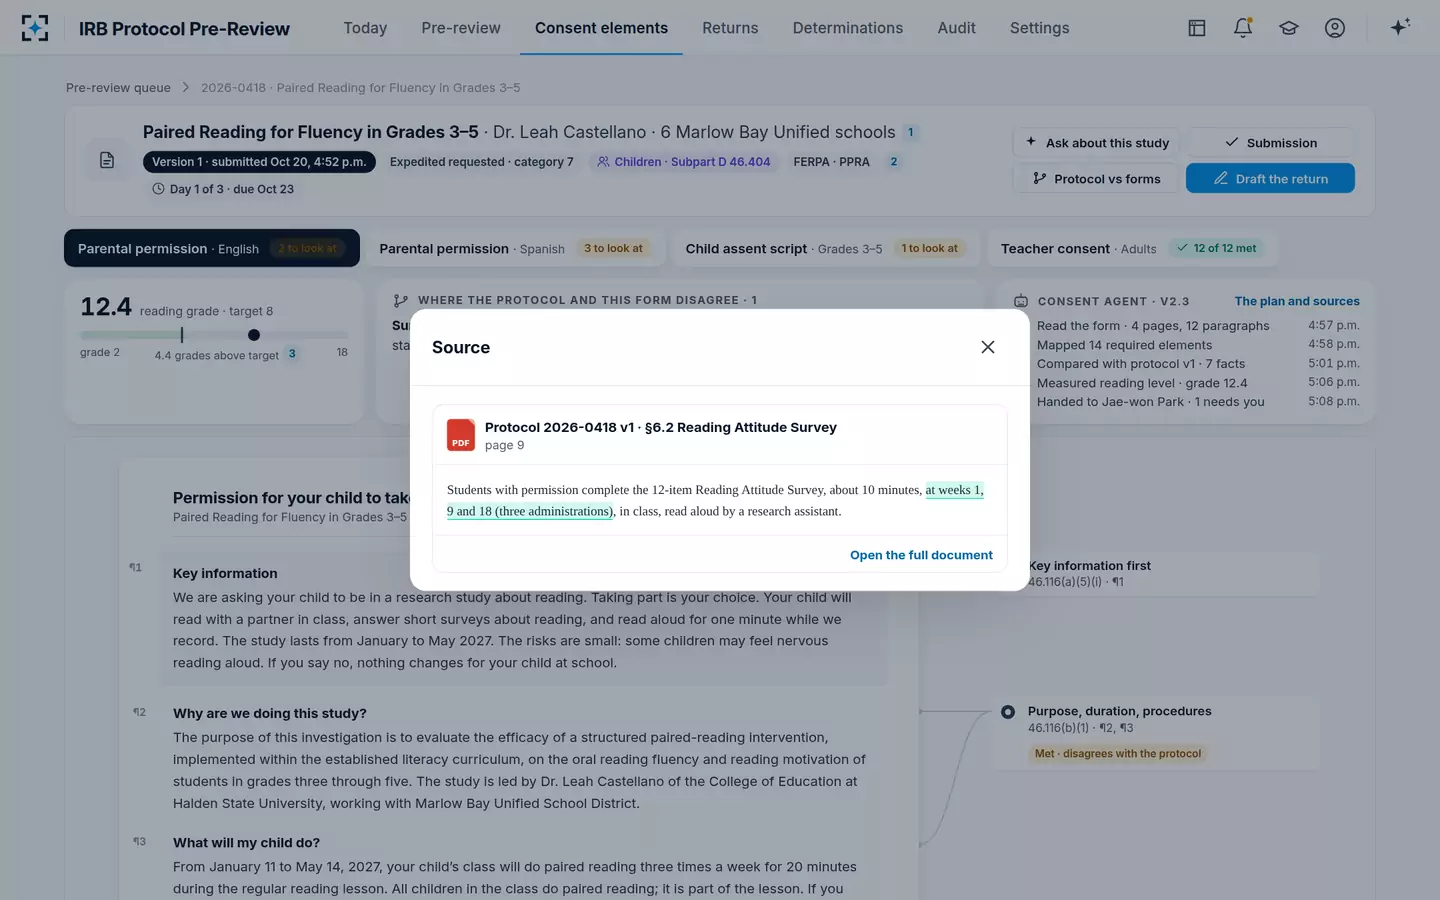The width and height of the screenshot is (1440, 900).
Task: Open The plan and sources link
Action: click(1297, 301)
